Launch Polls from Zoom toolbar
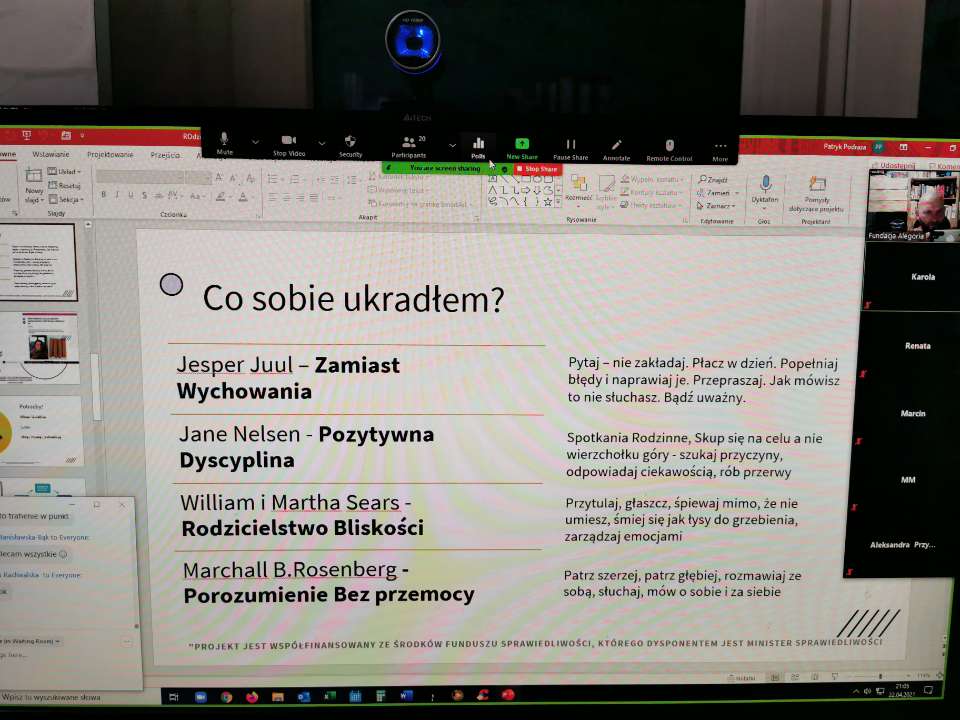Viewport: 960px width, 720px height. [478, 147]
